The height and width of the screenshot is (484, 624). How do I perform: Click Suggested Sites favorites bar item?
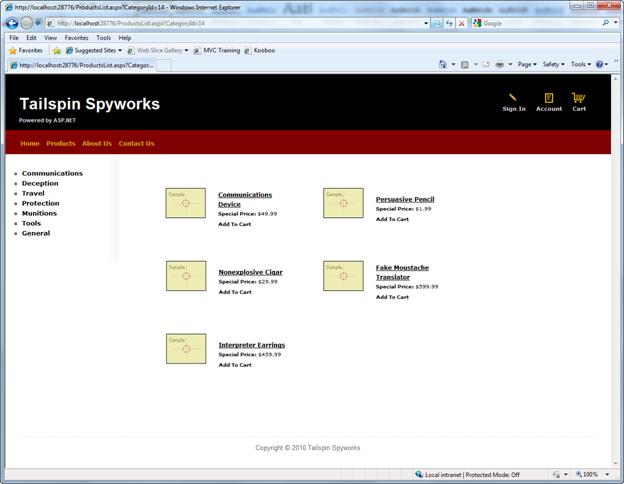coord(94,51)
